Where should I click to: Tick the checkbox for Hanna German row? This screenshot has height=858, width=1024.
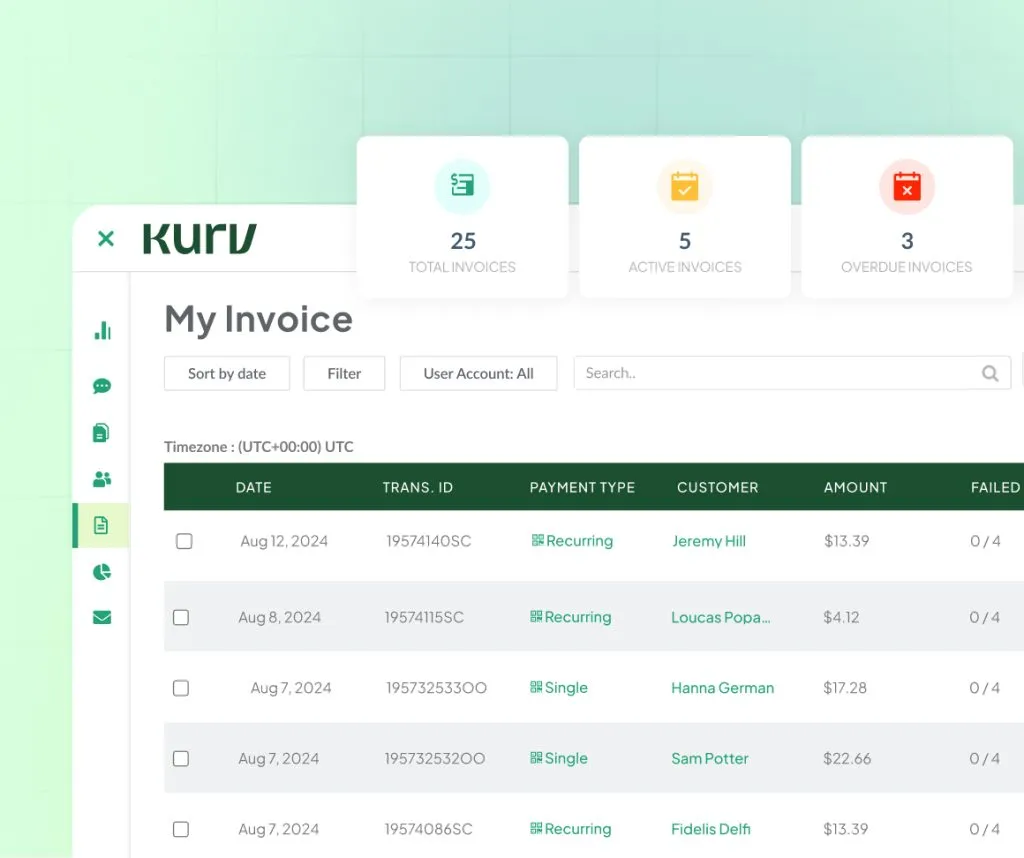point(181,688)
